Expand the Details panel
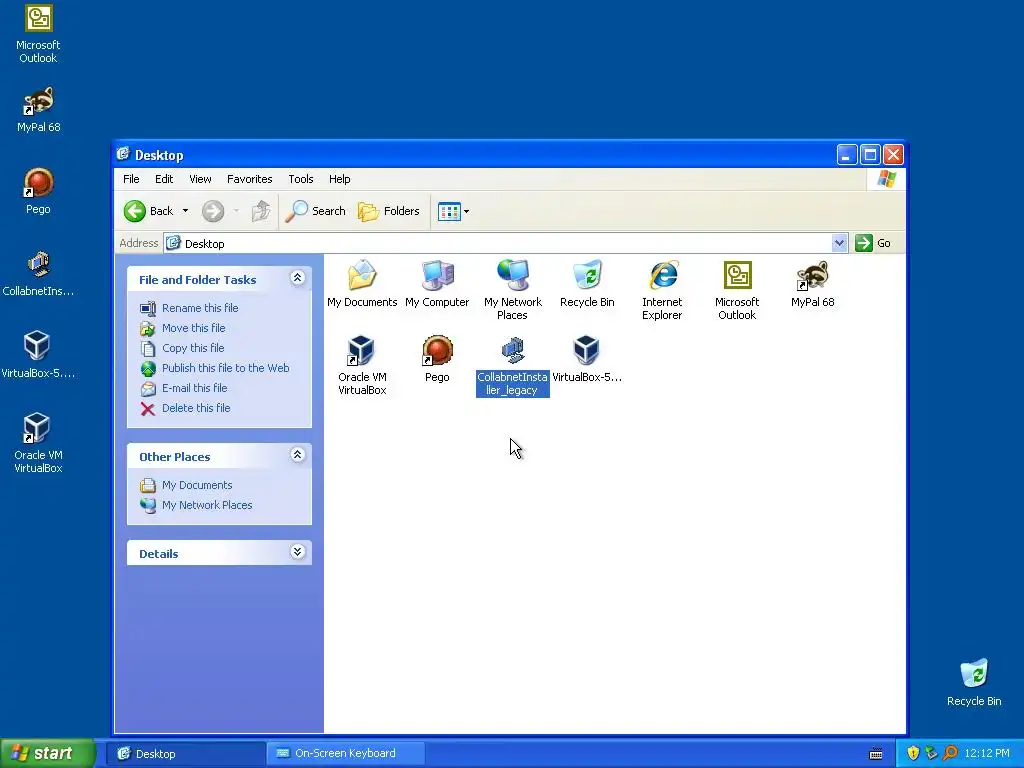Viewport: 1024px width, 768px height. click(x=297, y=552)
